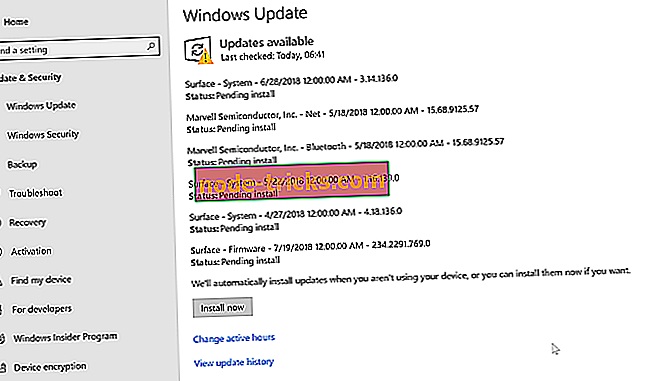Viewport: 645px width, 381px height.
Task: Select Marvell Semiconductor Bluetooth update entry
Action: pos(346,152)
